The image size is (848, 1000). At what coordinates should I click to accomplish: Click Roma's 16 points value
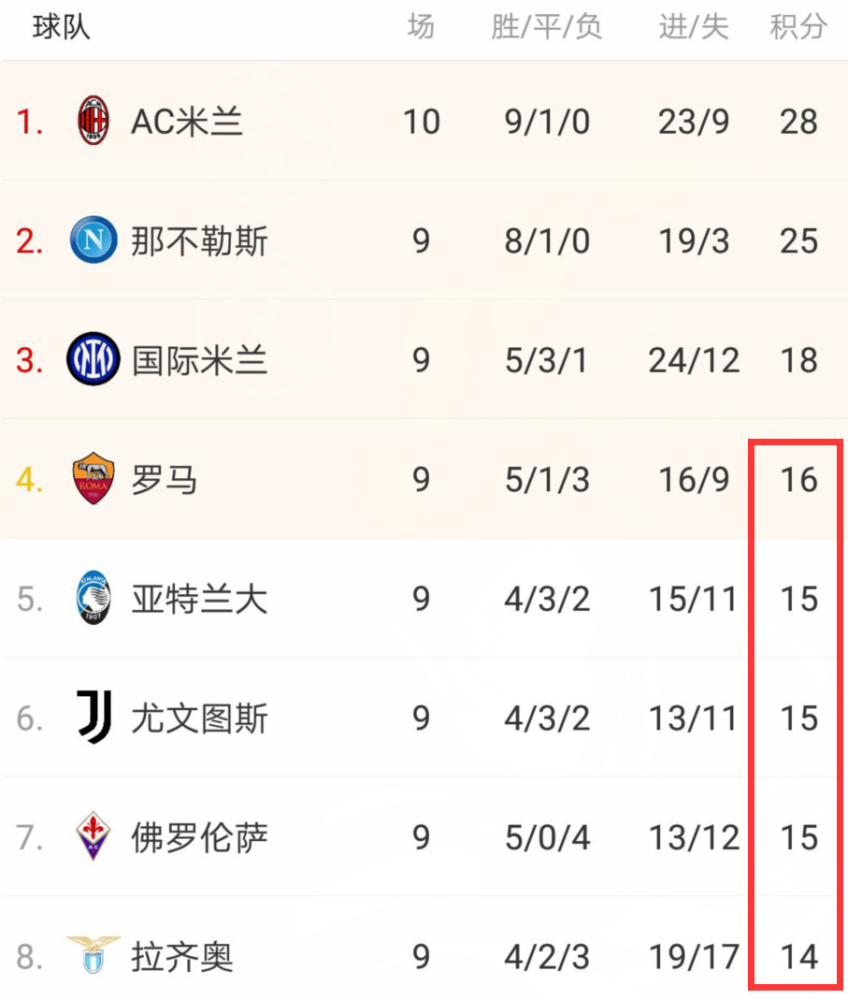799,480
